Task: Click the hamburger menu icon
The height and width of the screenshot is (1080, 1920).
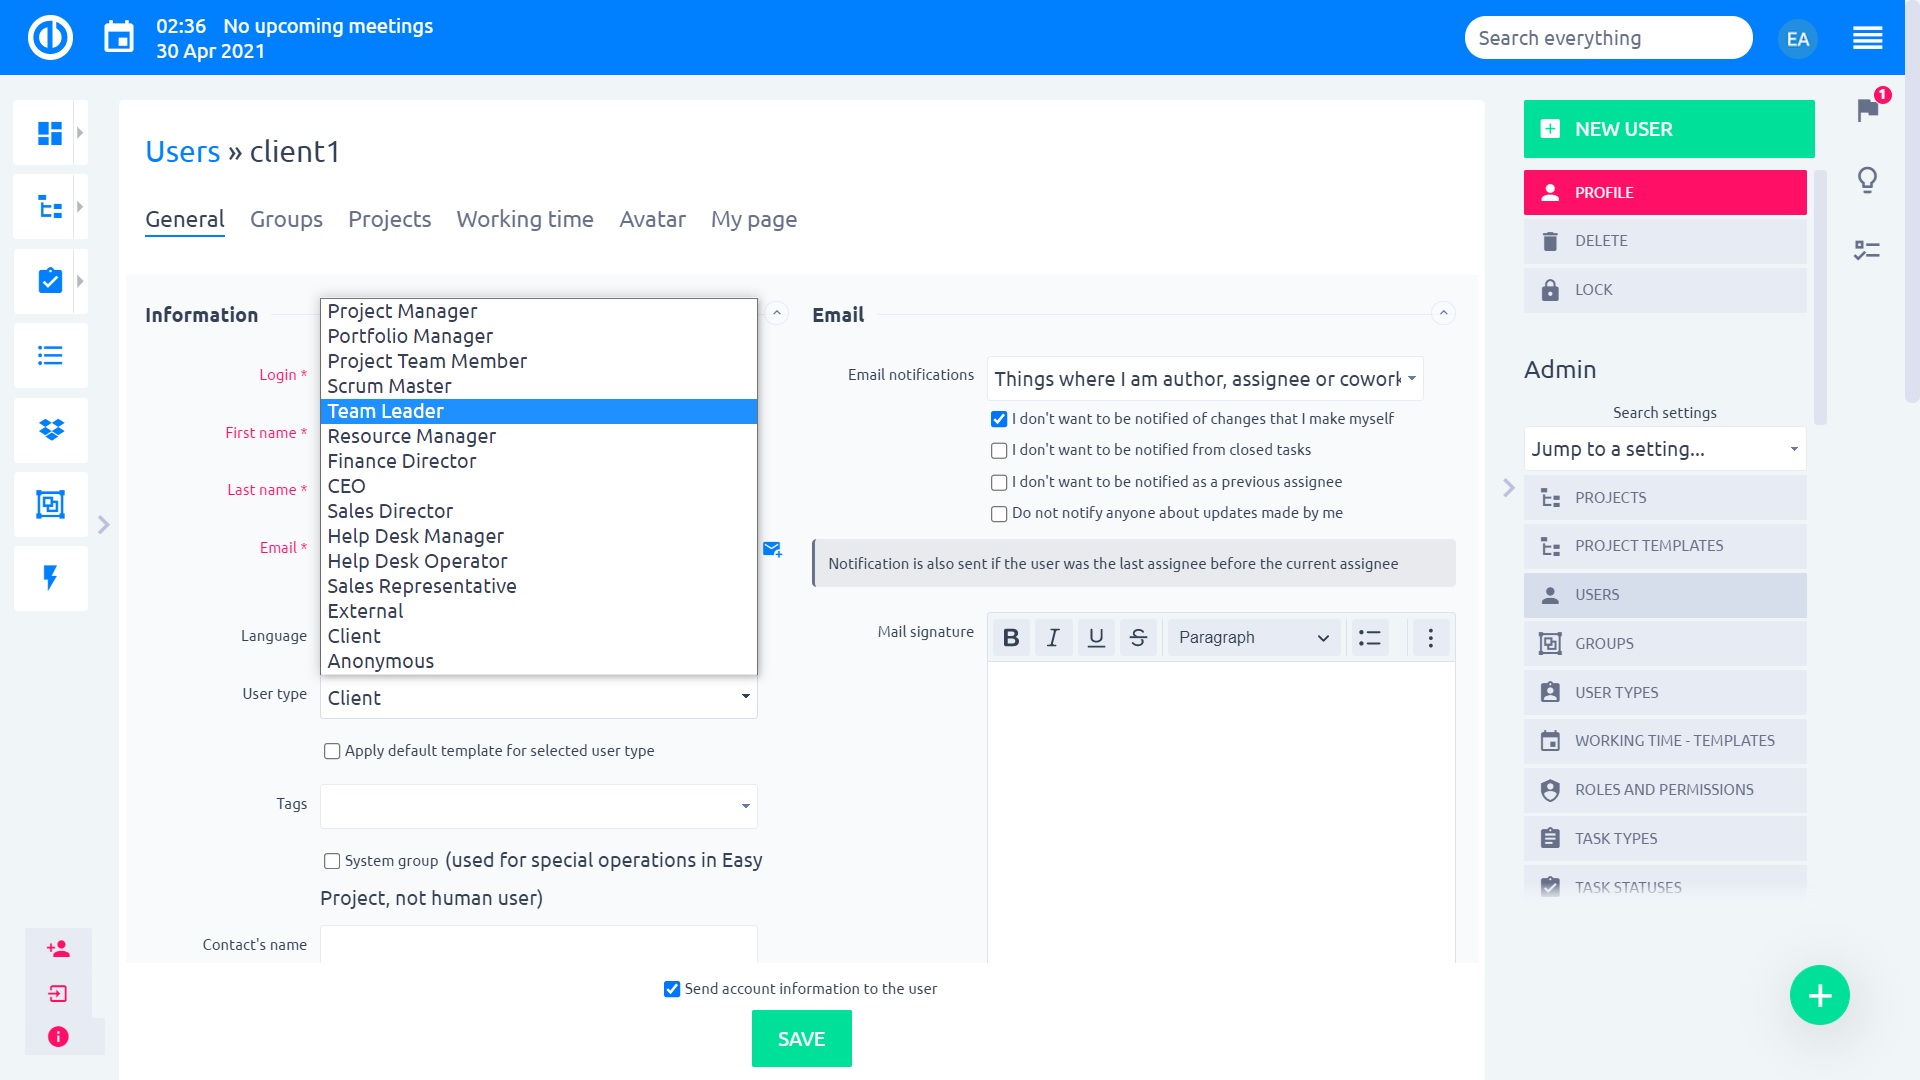Action: [1867, 38]
